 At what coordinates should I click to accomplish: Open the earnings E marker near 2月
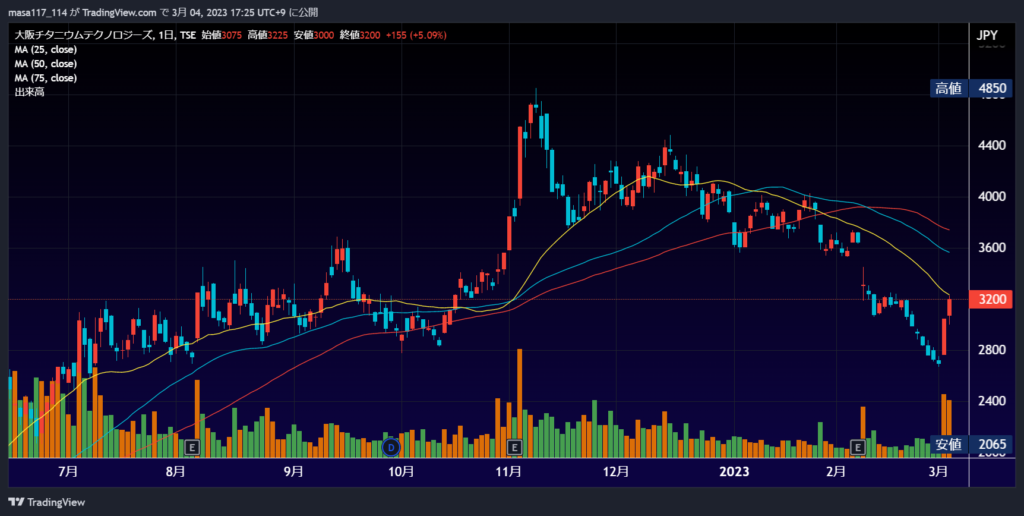pyautogui.click(x=857, y=447)
